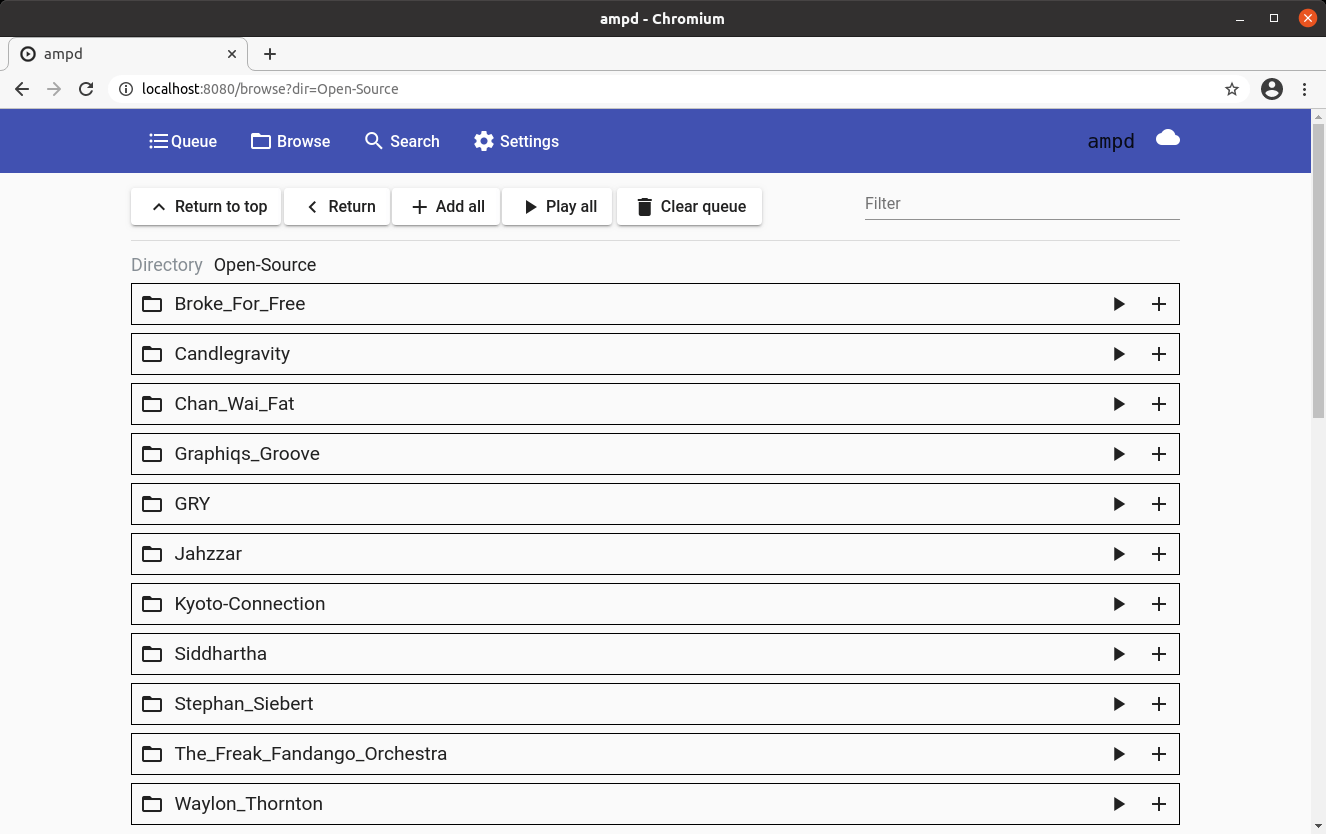Viewport: 1326px width, 834px height.
Task: Play the Stephan_Siebert folder
Action: [1119, 704]
